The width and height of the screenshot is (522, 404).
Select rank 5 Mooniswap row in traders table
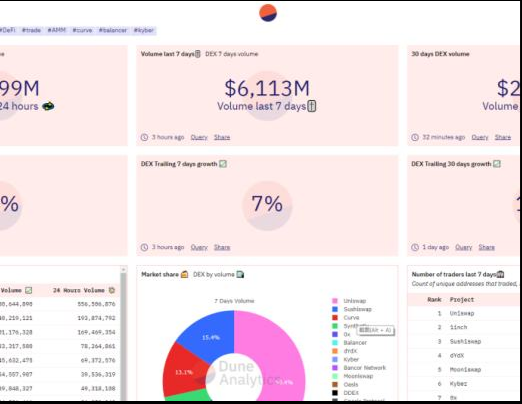tap(463, 370)
